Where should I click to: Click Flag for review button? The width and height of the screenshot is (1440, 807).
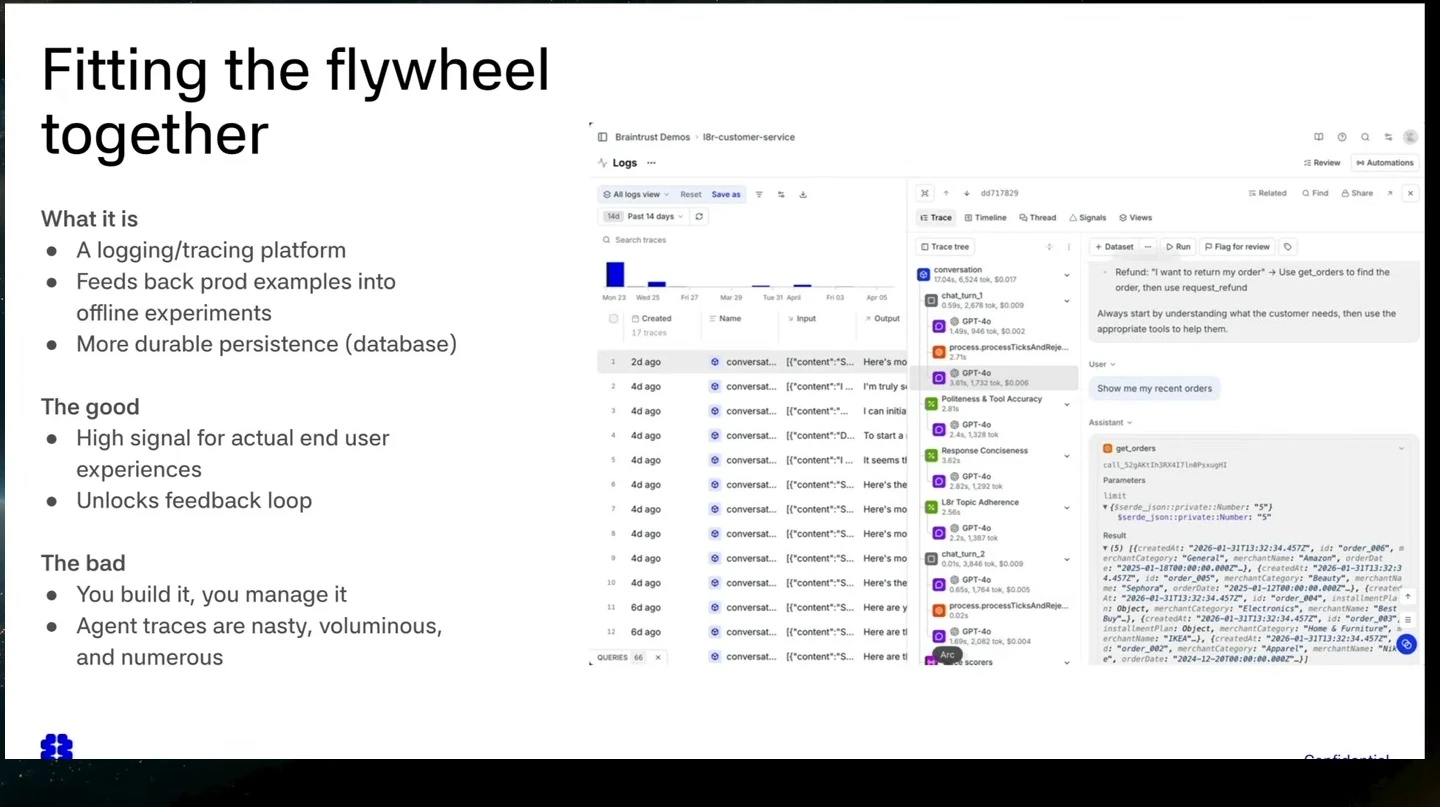coord(1237,246)
